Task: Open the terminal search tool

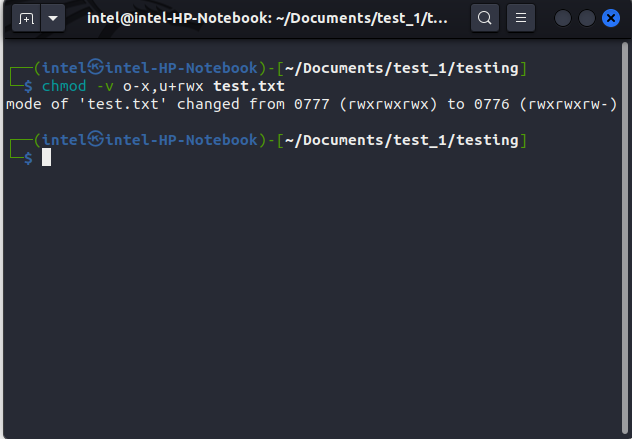Action: pos(484,18)
